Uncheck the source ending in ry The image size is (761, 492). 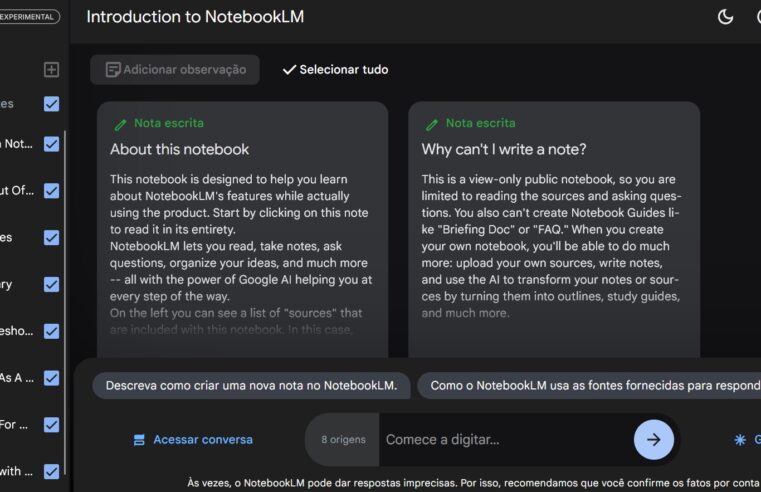(51, 284)
